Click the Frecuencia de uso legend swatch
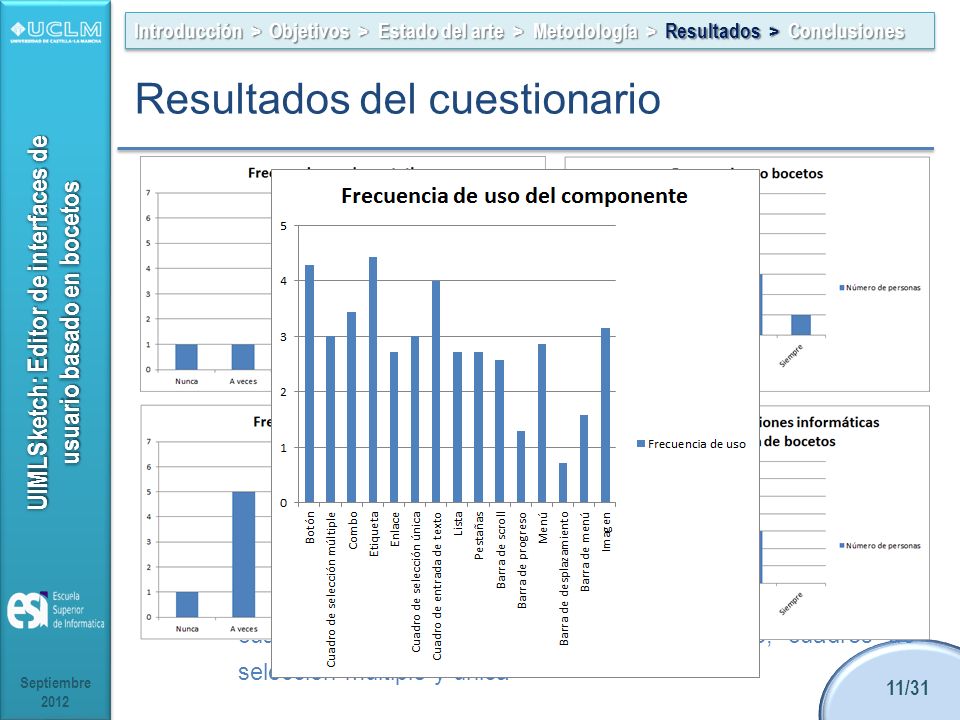 [x=641, y=444]
